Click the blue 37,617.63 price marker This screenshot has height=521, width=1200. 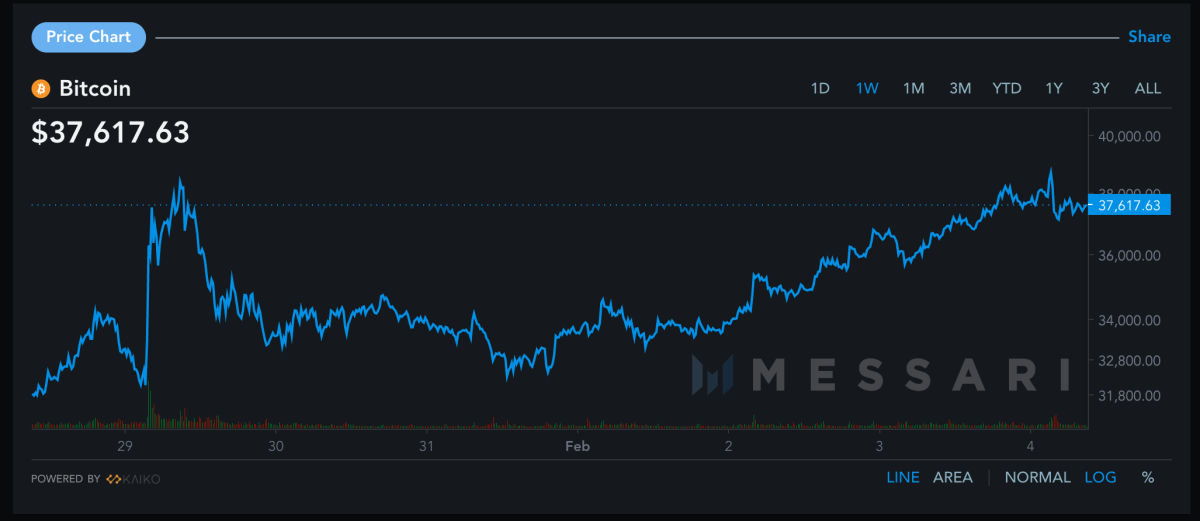[1128, 205]
